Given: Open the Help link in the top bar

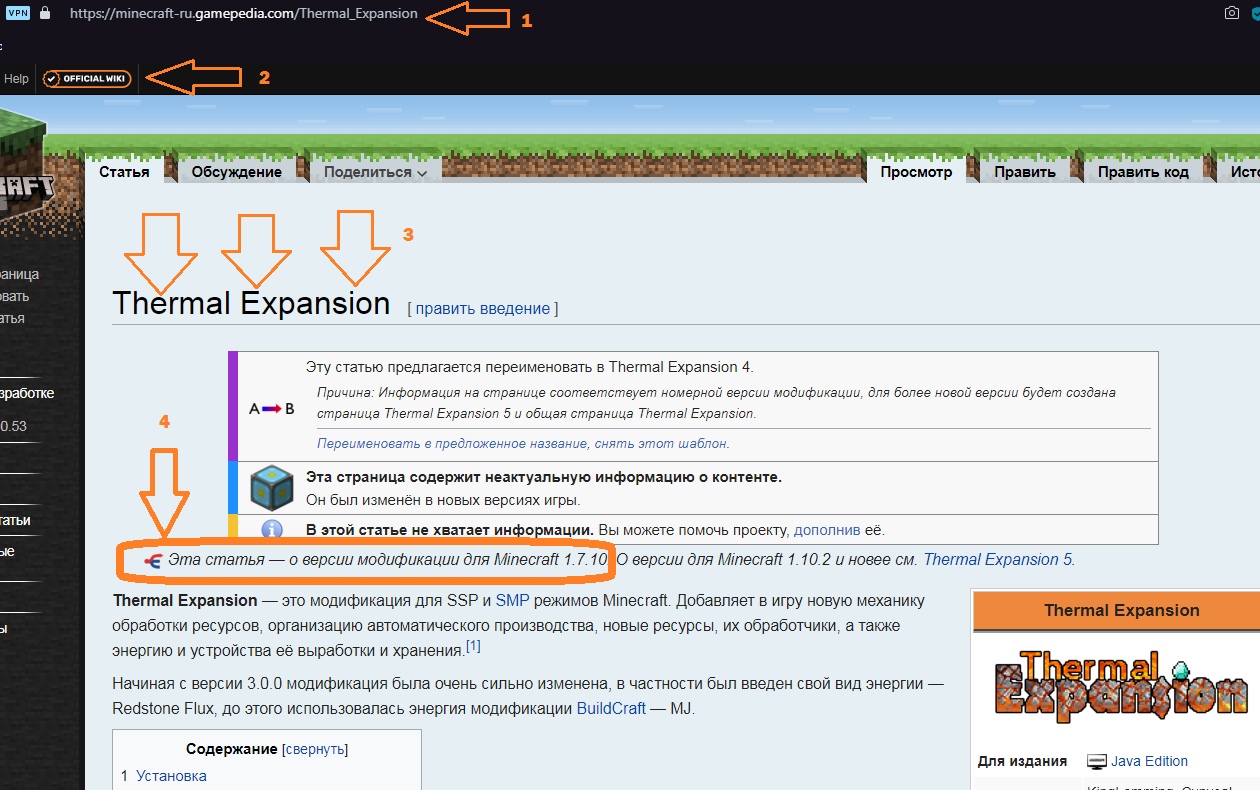Looking at the screenshot, I should 16,78.
